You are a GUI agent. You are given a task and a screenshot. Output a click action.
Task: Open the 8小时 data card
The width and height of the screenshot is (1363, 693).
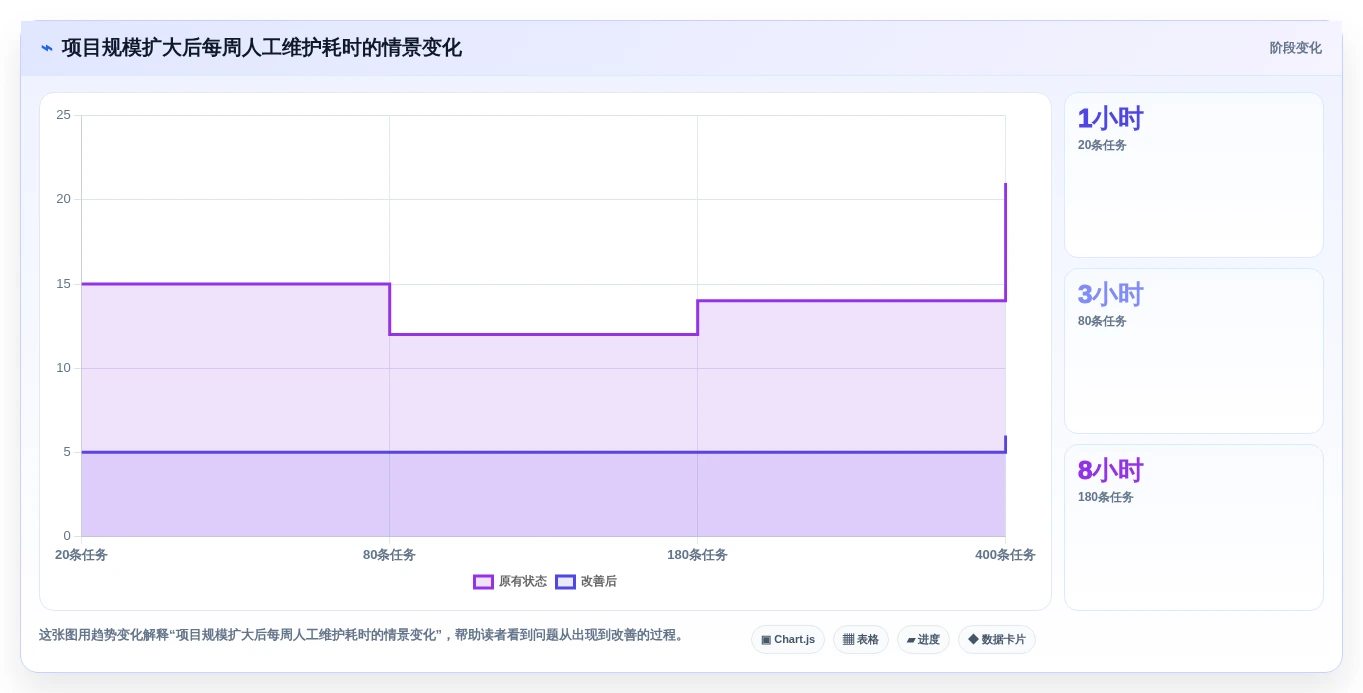pos(1194,527)
